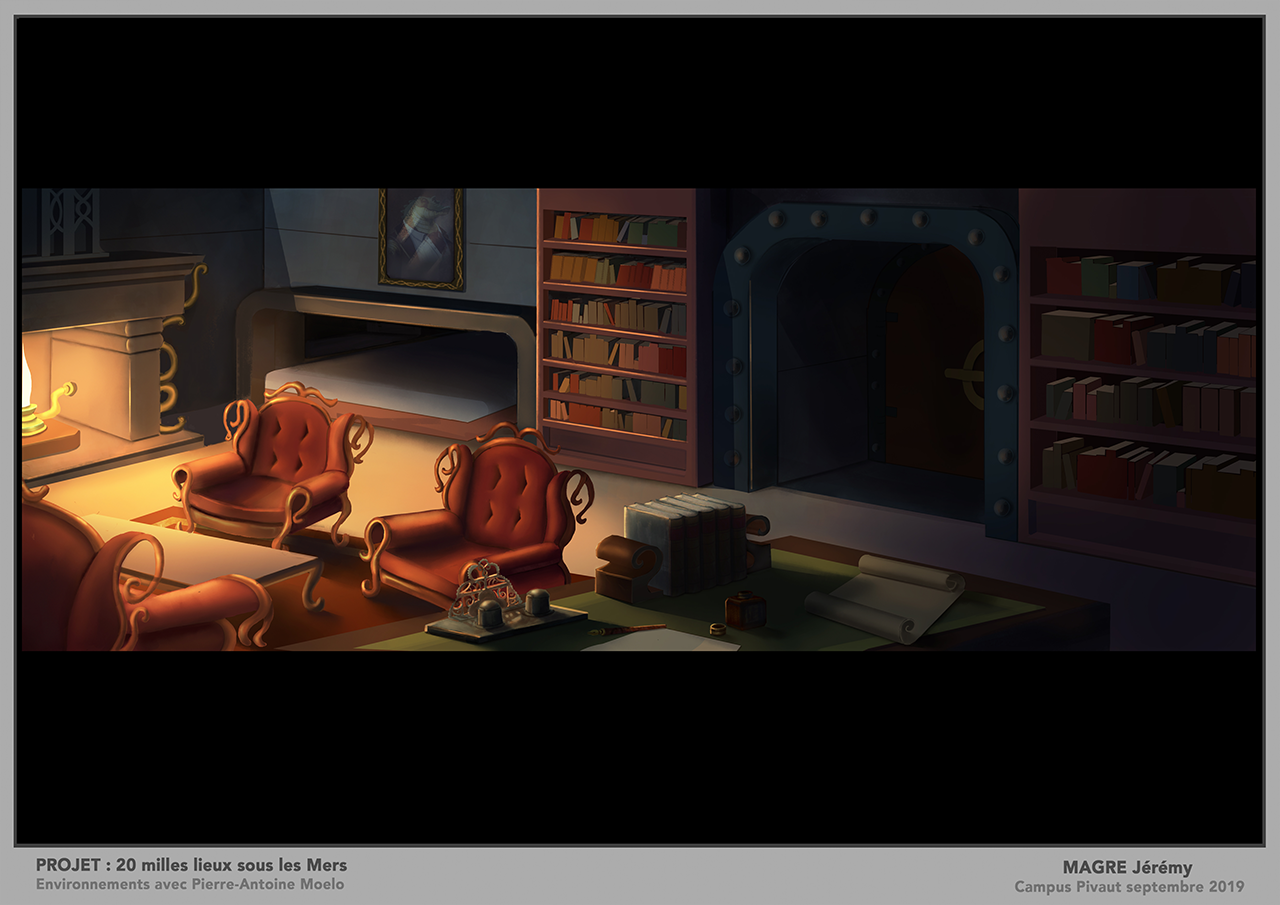Click the 'Campus Pivaut septembre 2019' text
This screenshot has height=905, width=1280.
click(1129, 886)
